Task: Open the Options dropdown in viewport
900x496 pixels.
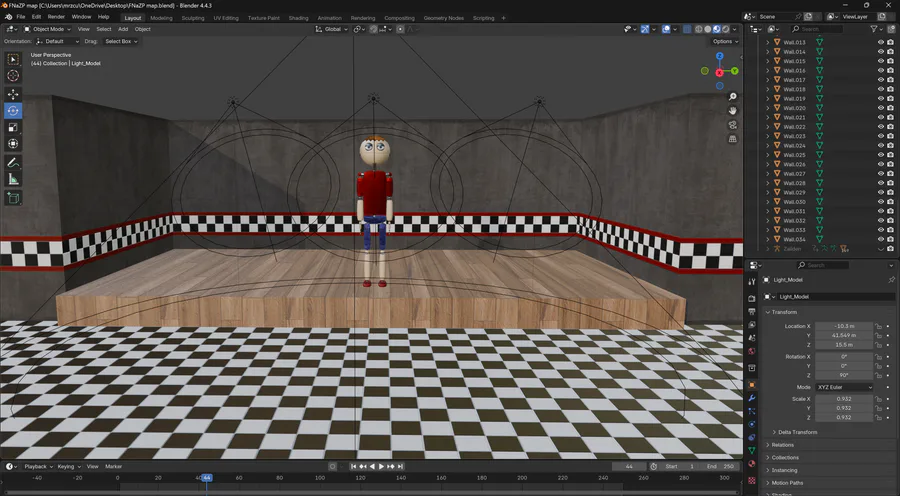Action: pyautogui.click(x=725, y=41)
